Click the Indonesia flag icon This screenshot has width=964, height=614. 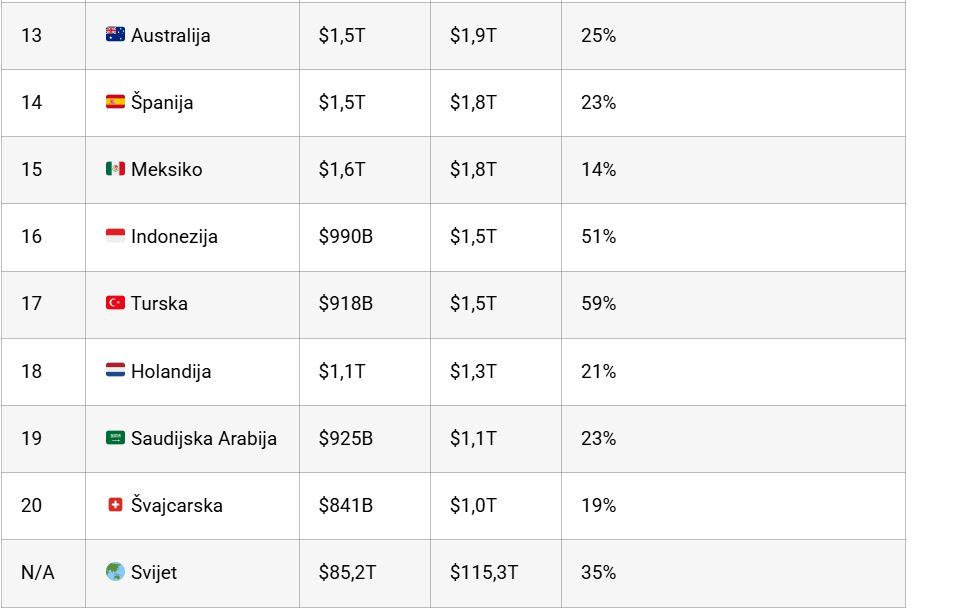tap(115, 236)
